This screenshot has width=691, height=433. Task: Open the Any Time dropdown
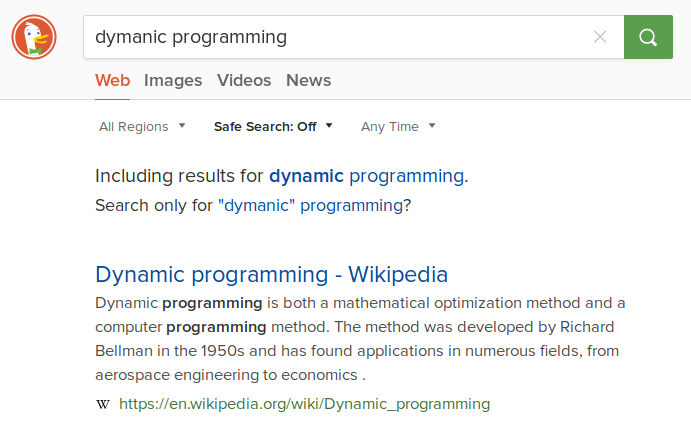[x=398, y=127]
